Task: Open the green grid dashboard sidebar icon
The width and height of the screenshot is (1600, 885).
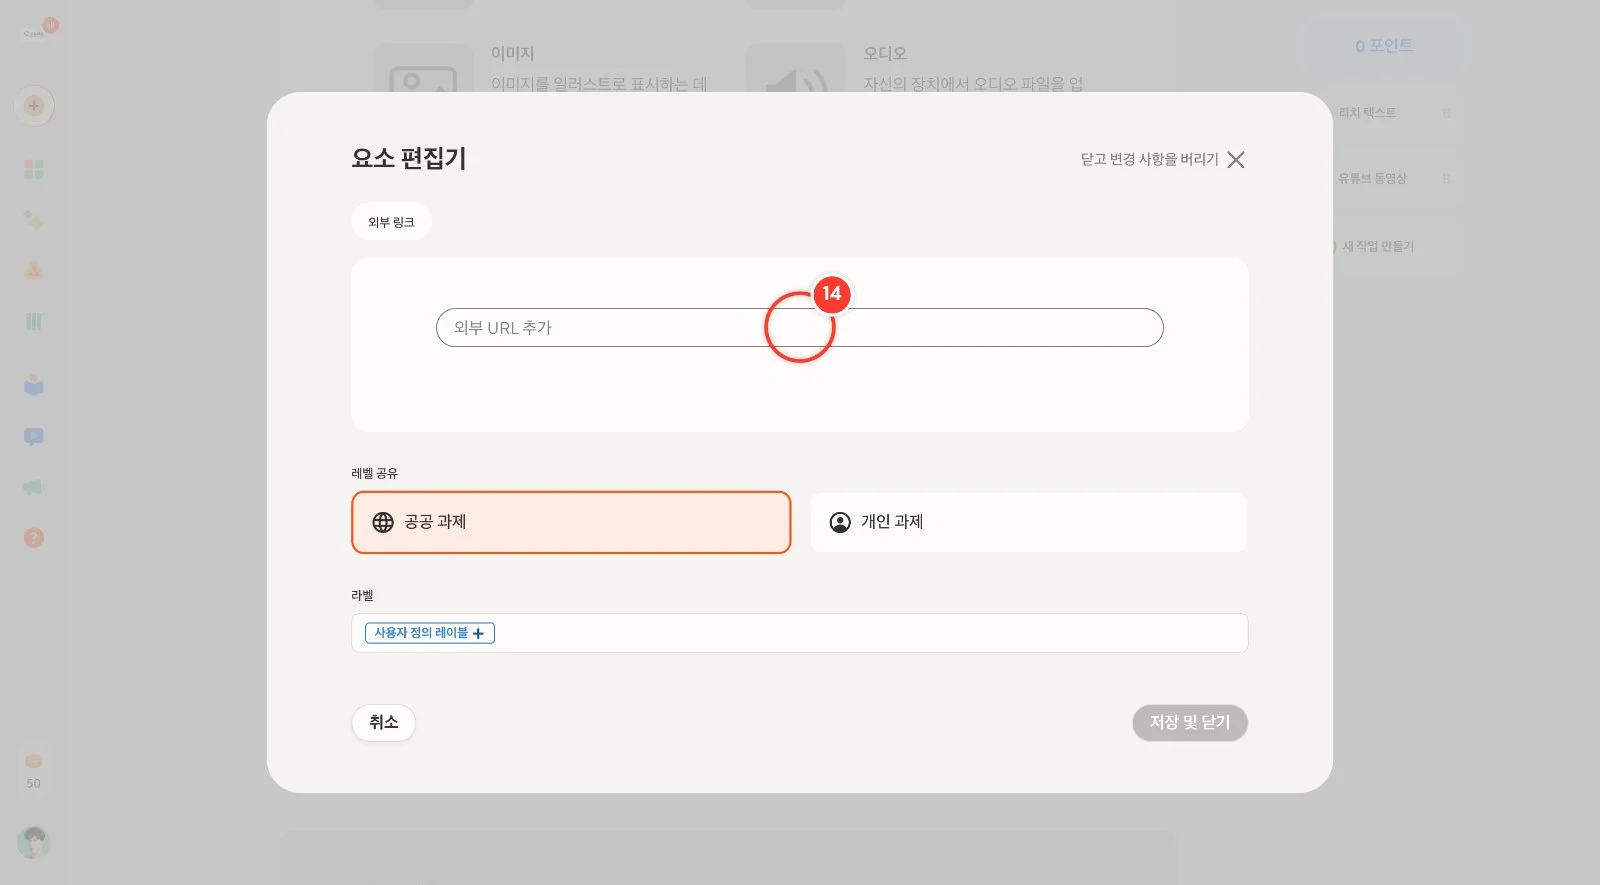Action: click(x=34, y=169)
